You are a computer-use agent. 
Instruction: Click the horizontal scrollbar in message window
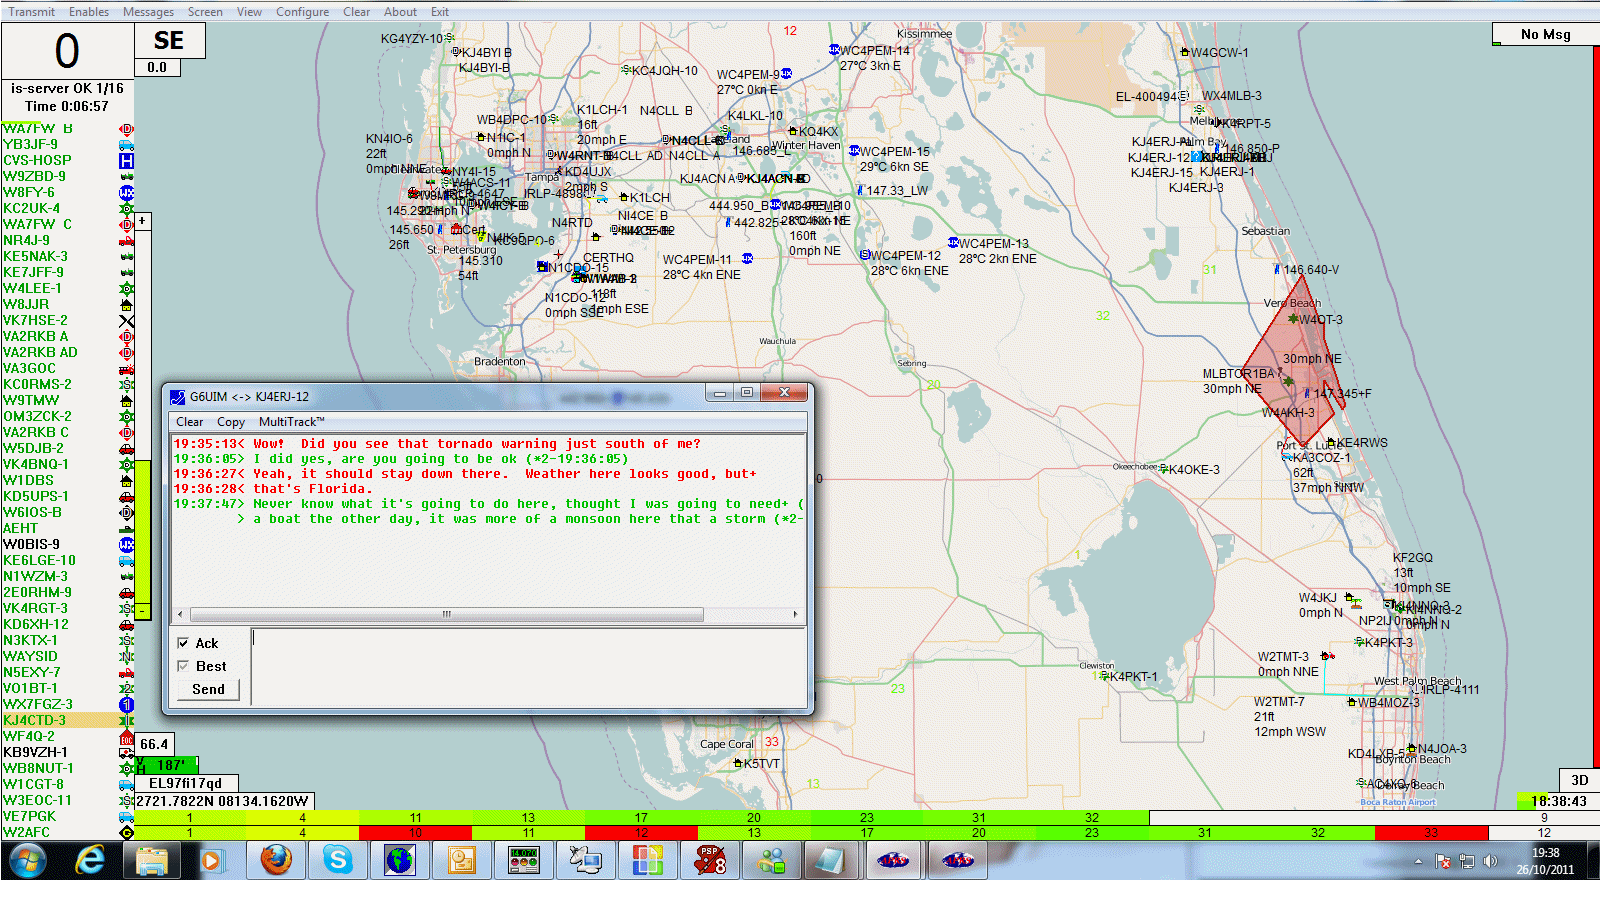pyautogui.click(x=446, y=614)
